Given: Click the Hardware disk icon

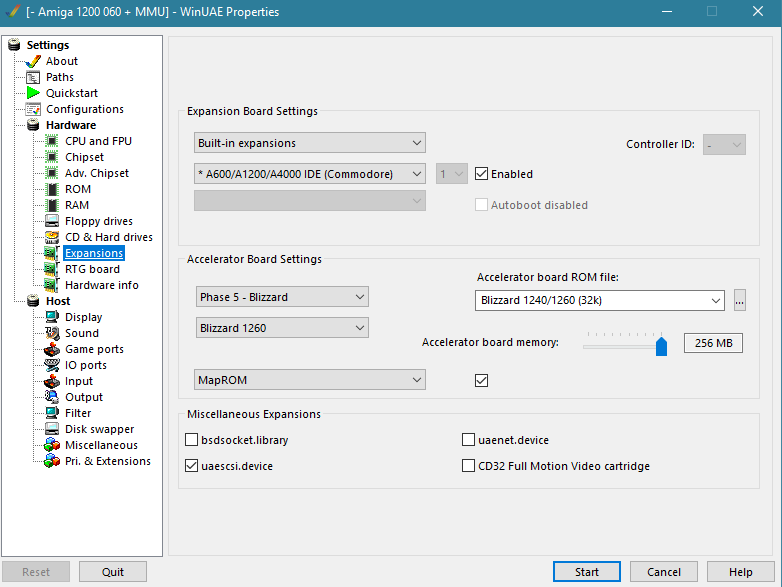Looking at the screenshot, I should coord(33,125).
